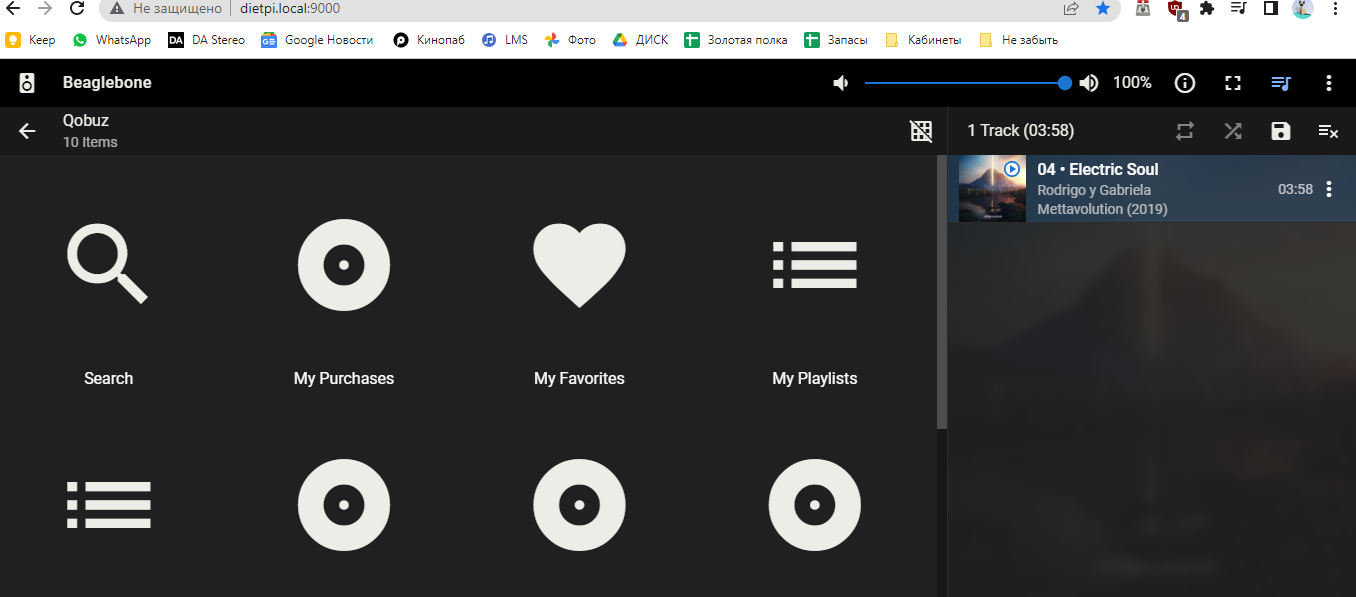This screenshot has height=597, width=1356.
Task: Open the WhatsApp bookmark
Action: (111, 40)
